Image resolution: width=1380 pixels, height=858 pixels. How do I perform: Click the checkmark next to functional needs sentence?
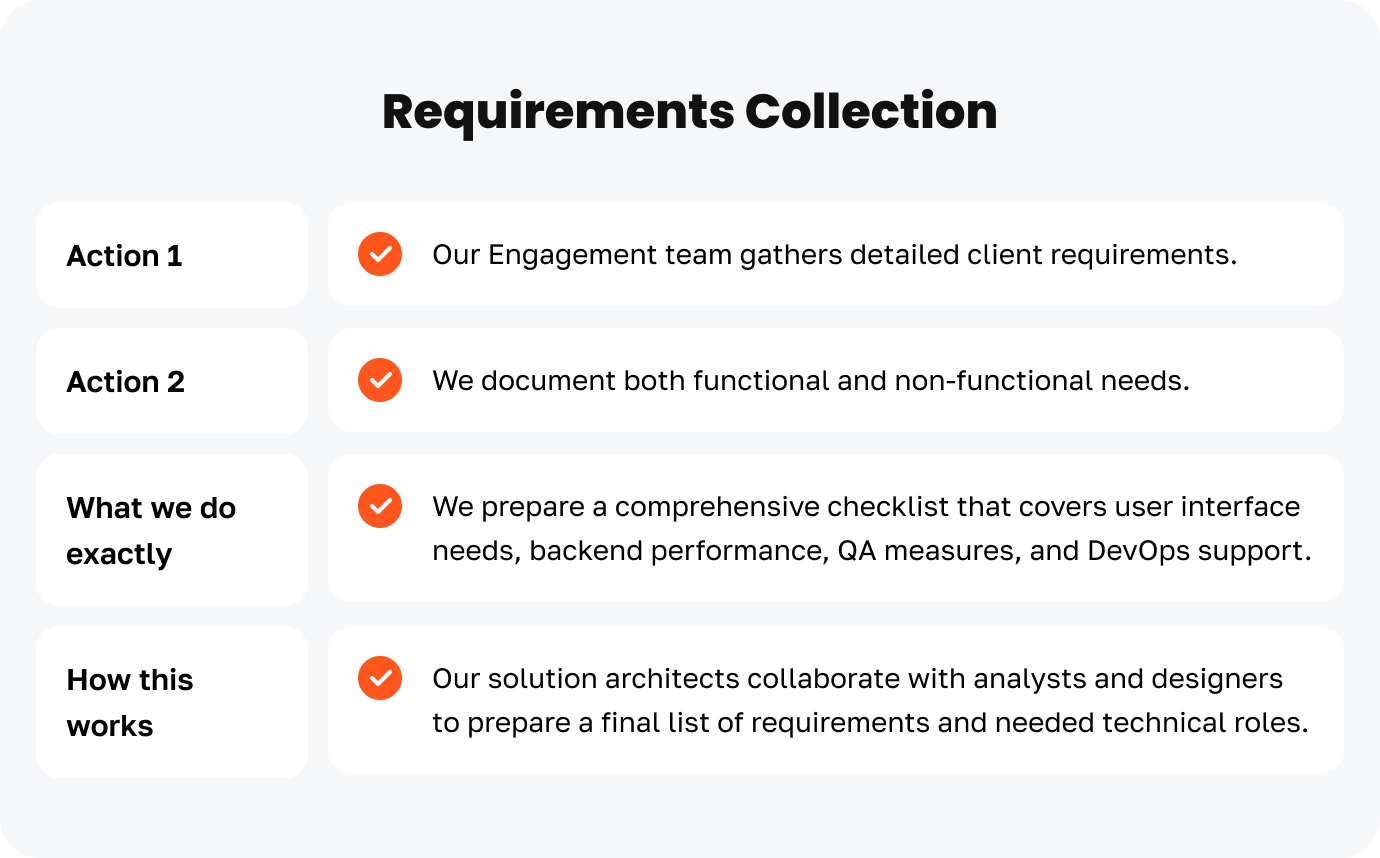point(380,381)
